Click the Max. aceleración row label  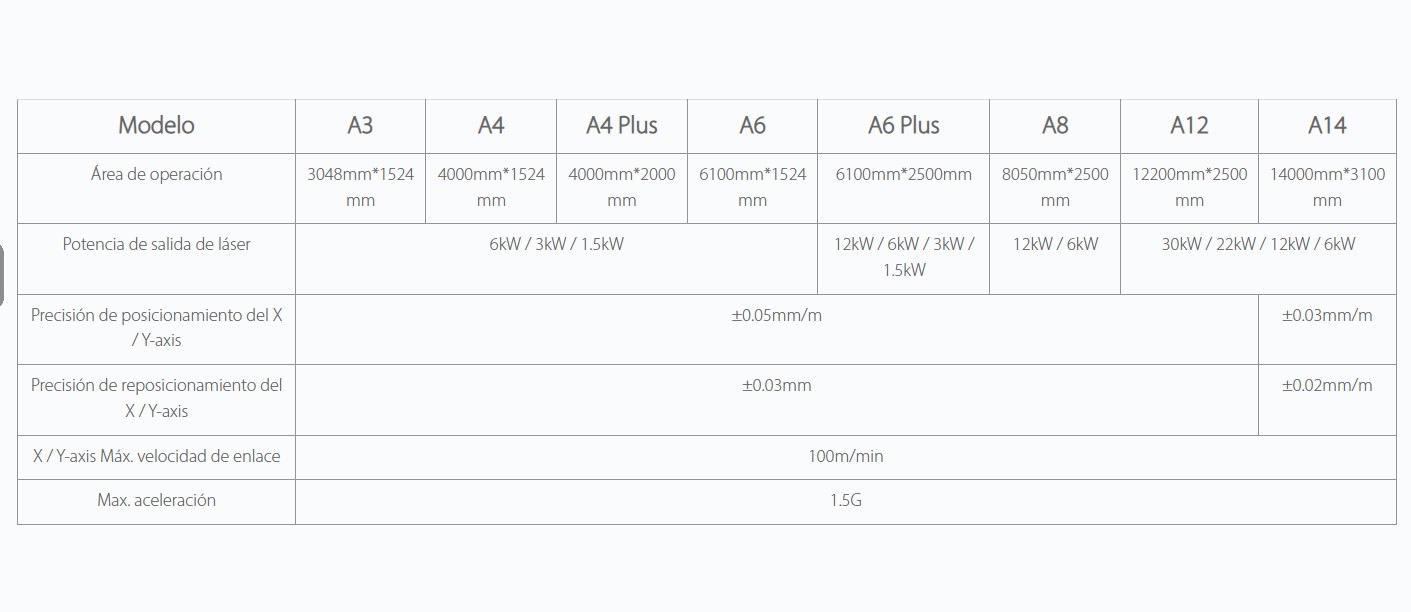[x=156, y=500]
